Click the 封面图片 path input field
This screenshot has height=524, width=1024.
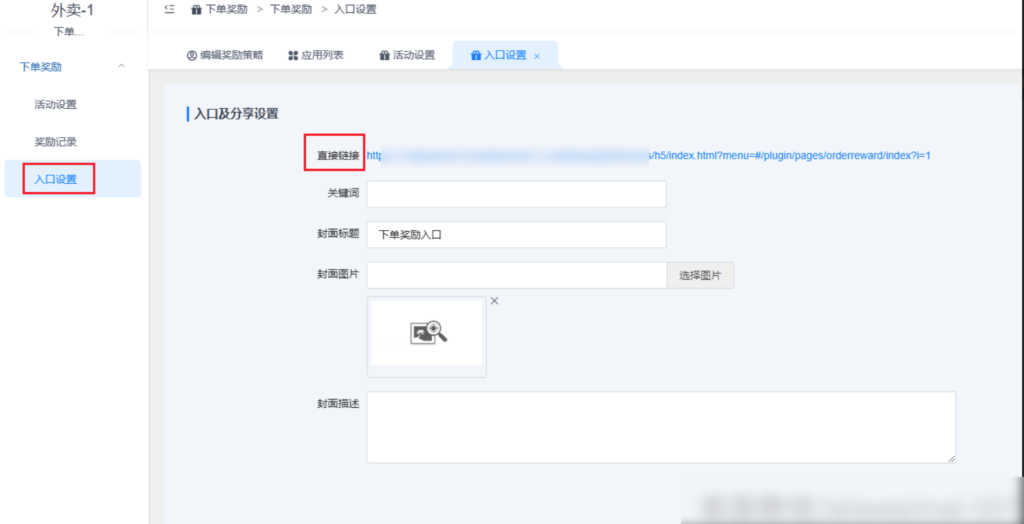click(x=517, y=275)
